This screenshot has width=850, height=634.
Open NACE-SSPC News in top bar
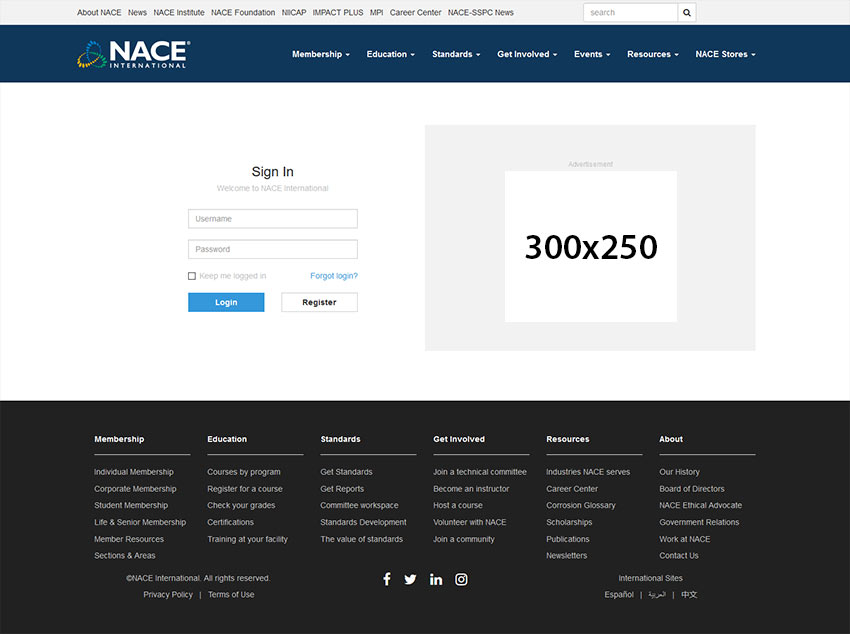point(480,12)
